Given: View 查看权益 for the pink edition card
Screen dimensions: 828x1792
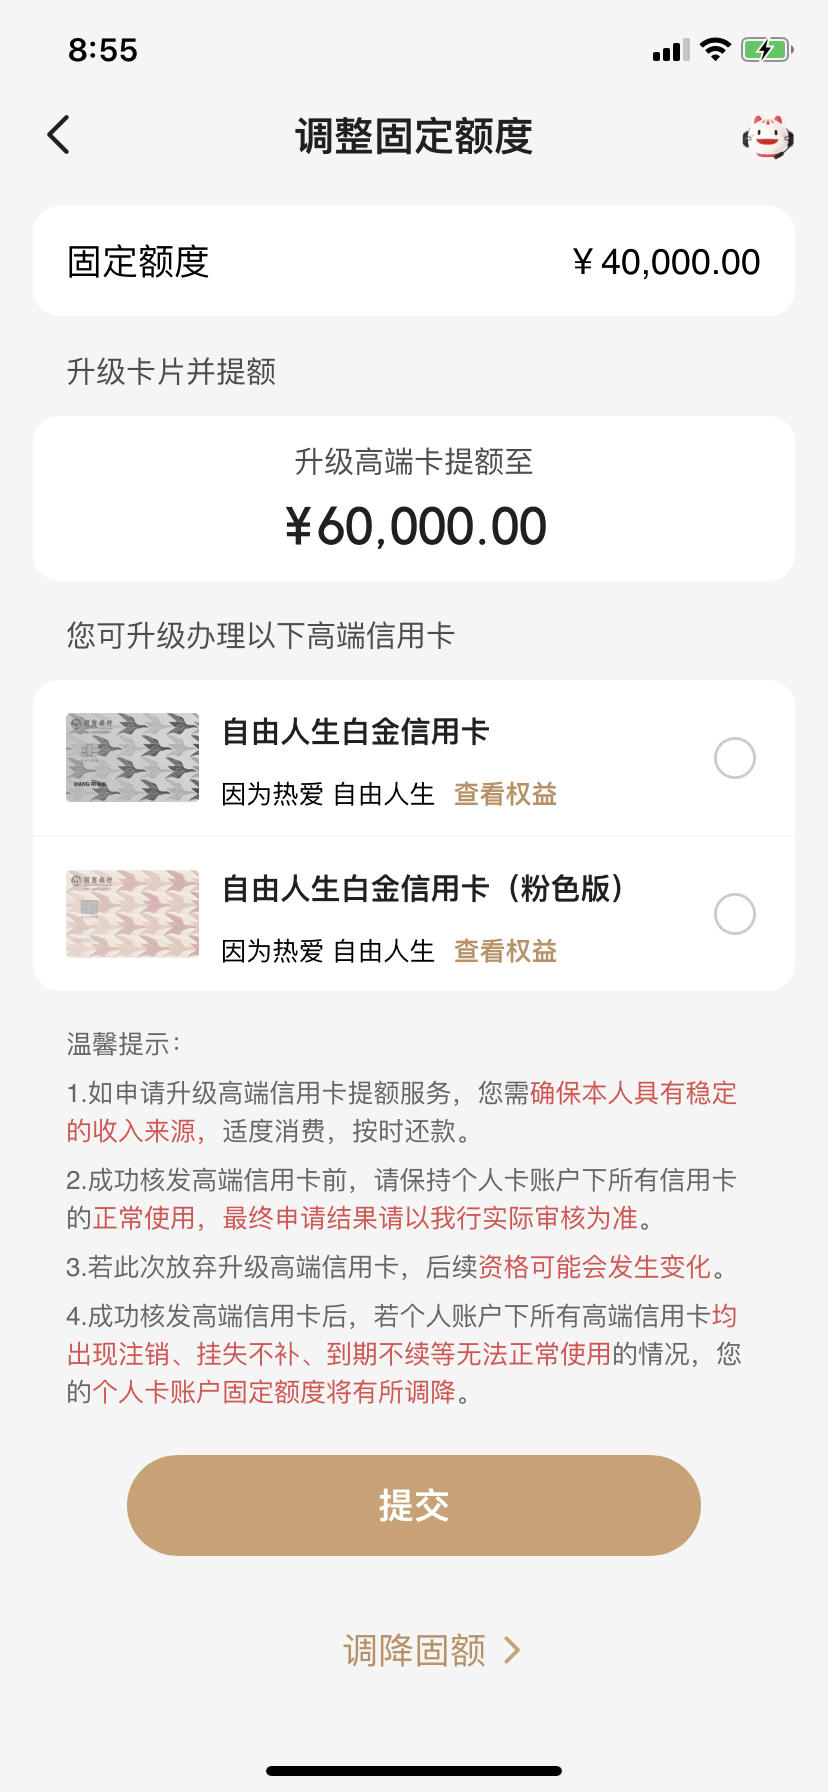Looking at the screenshot, I should click(x=505, y=951).
